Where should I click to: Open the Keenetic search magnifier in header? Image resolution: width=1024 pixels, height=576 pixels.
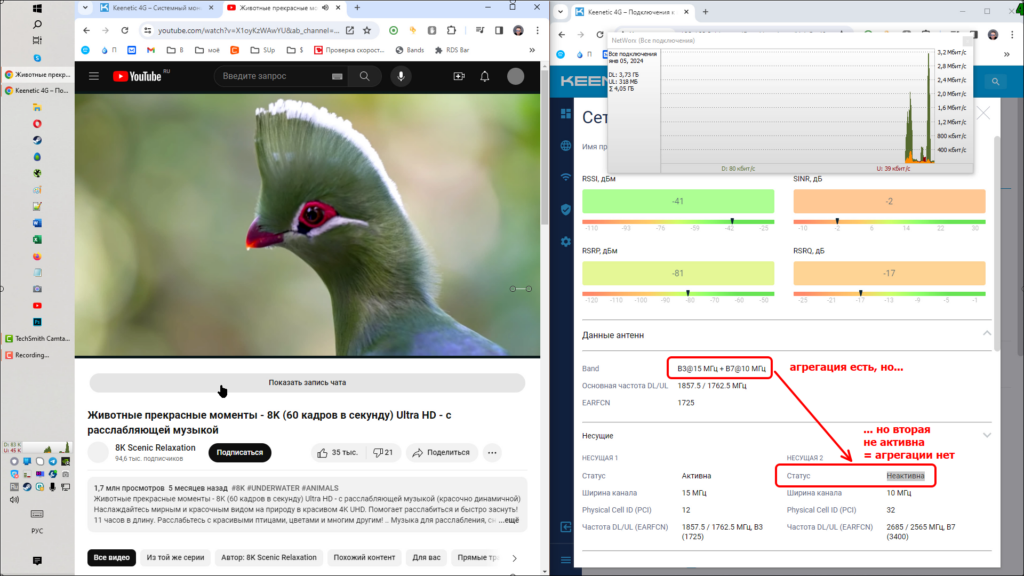pos(995,82)
